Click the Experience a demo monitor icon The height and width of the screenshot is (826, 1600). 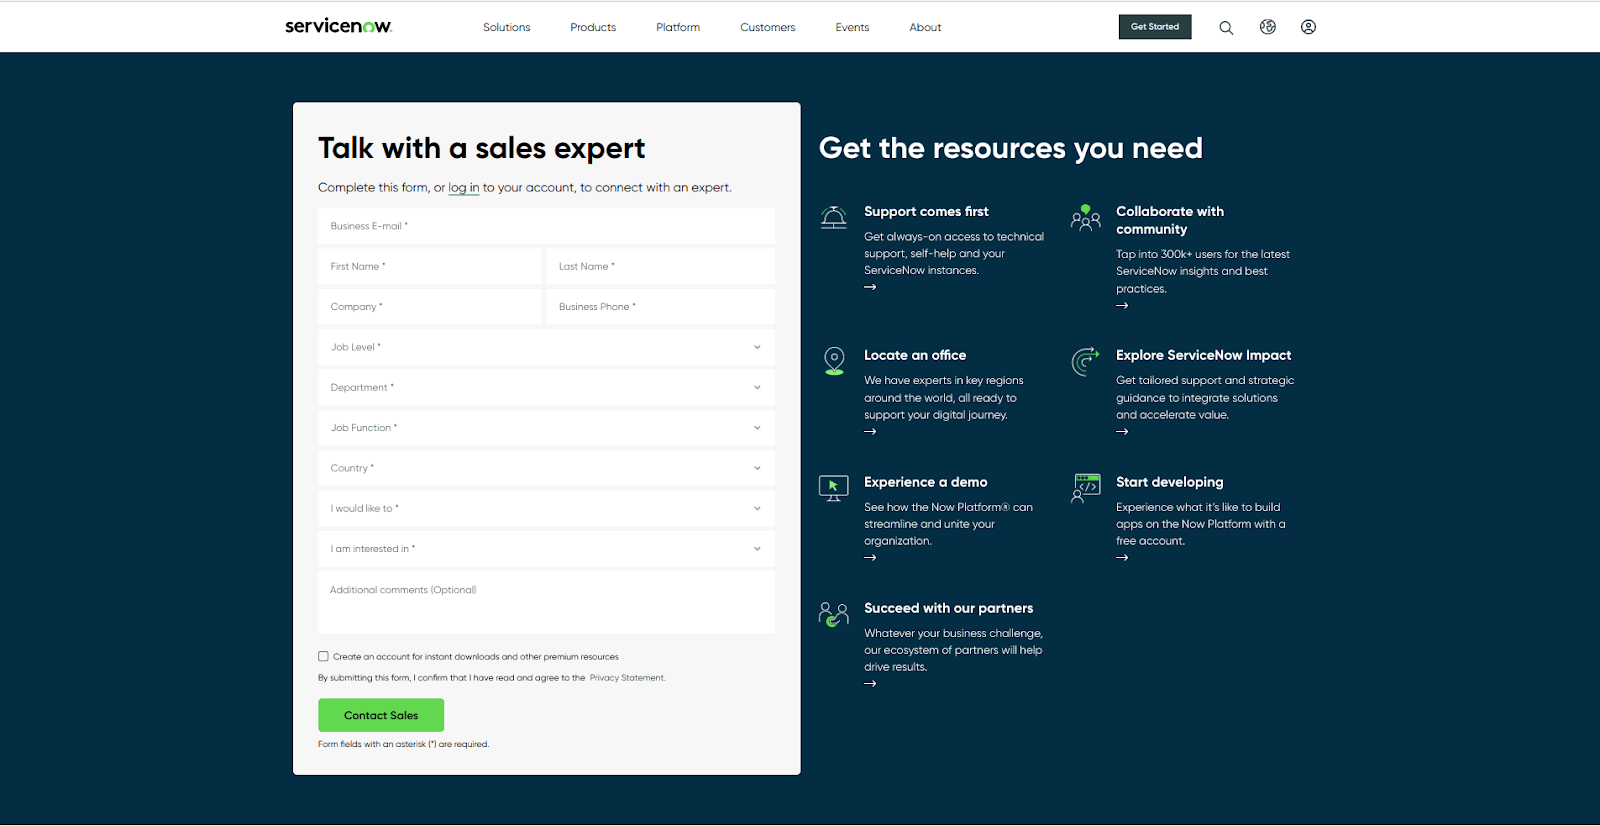point(833,488)
